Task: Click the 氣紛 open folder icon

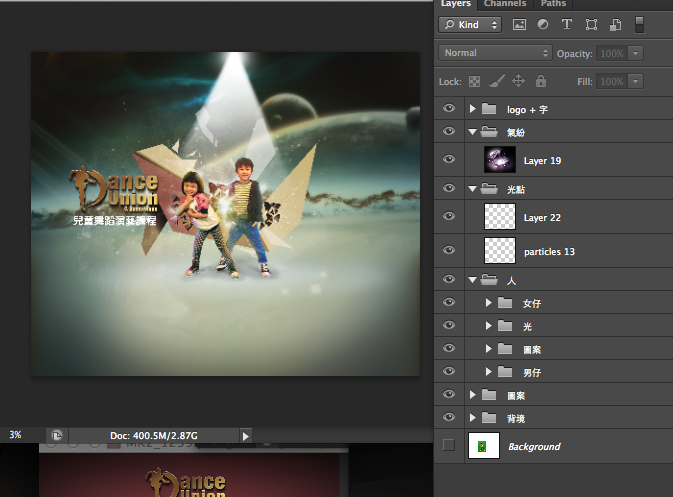Action: click(489, 131)
